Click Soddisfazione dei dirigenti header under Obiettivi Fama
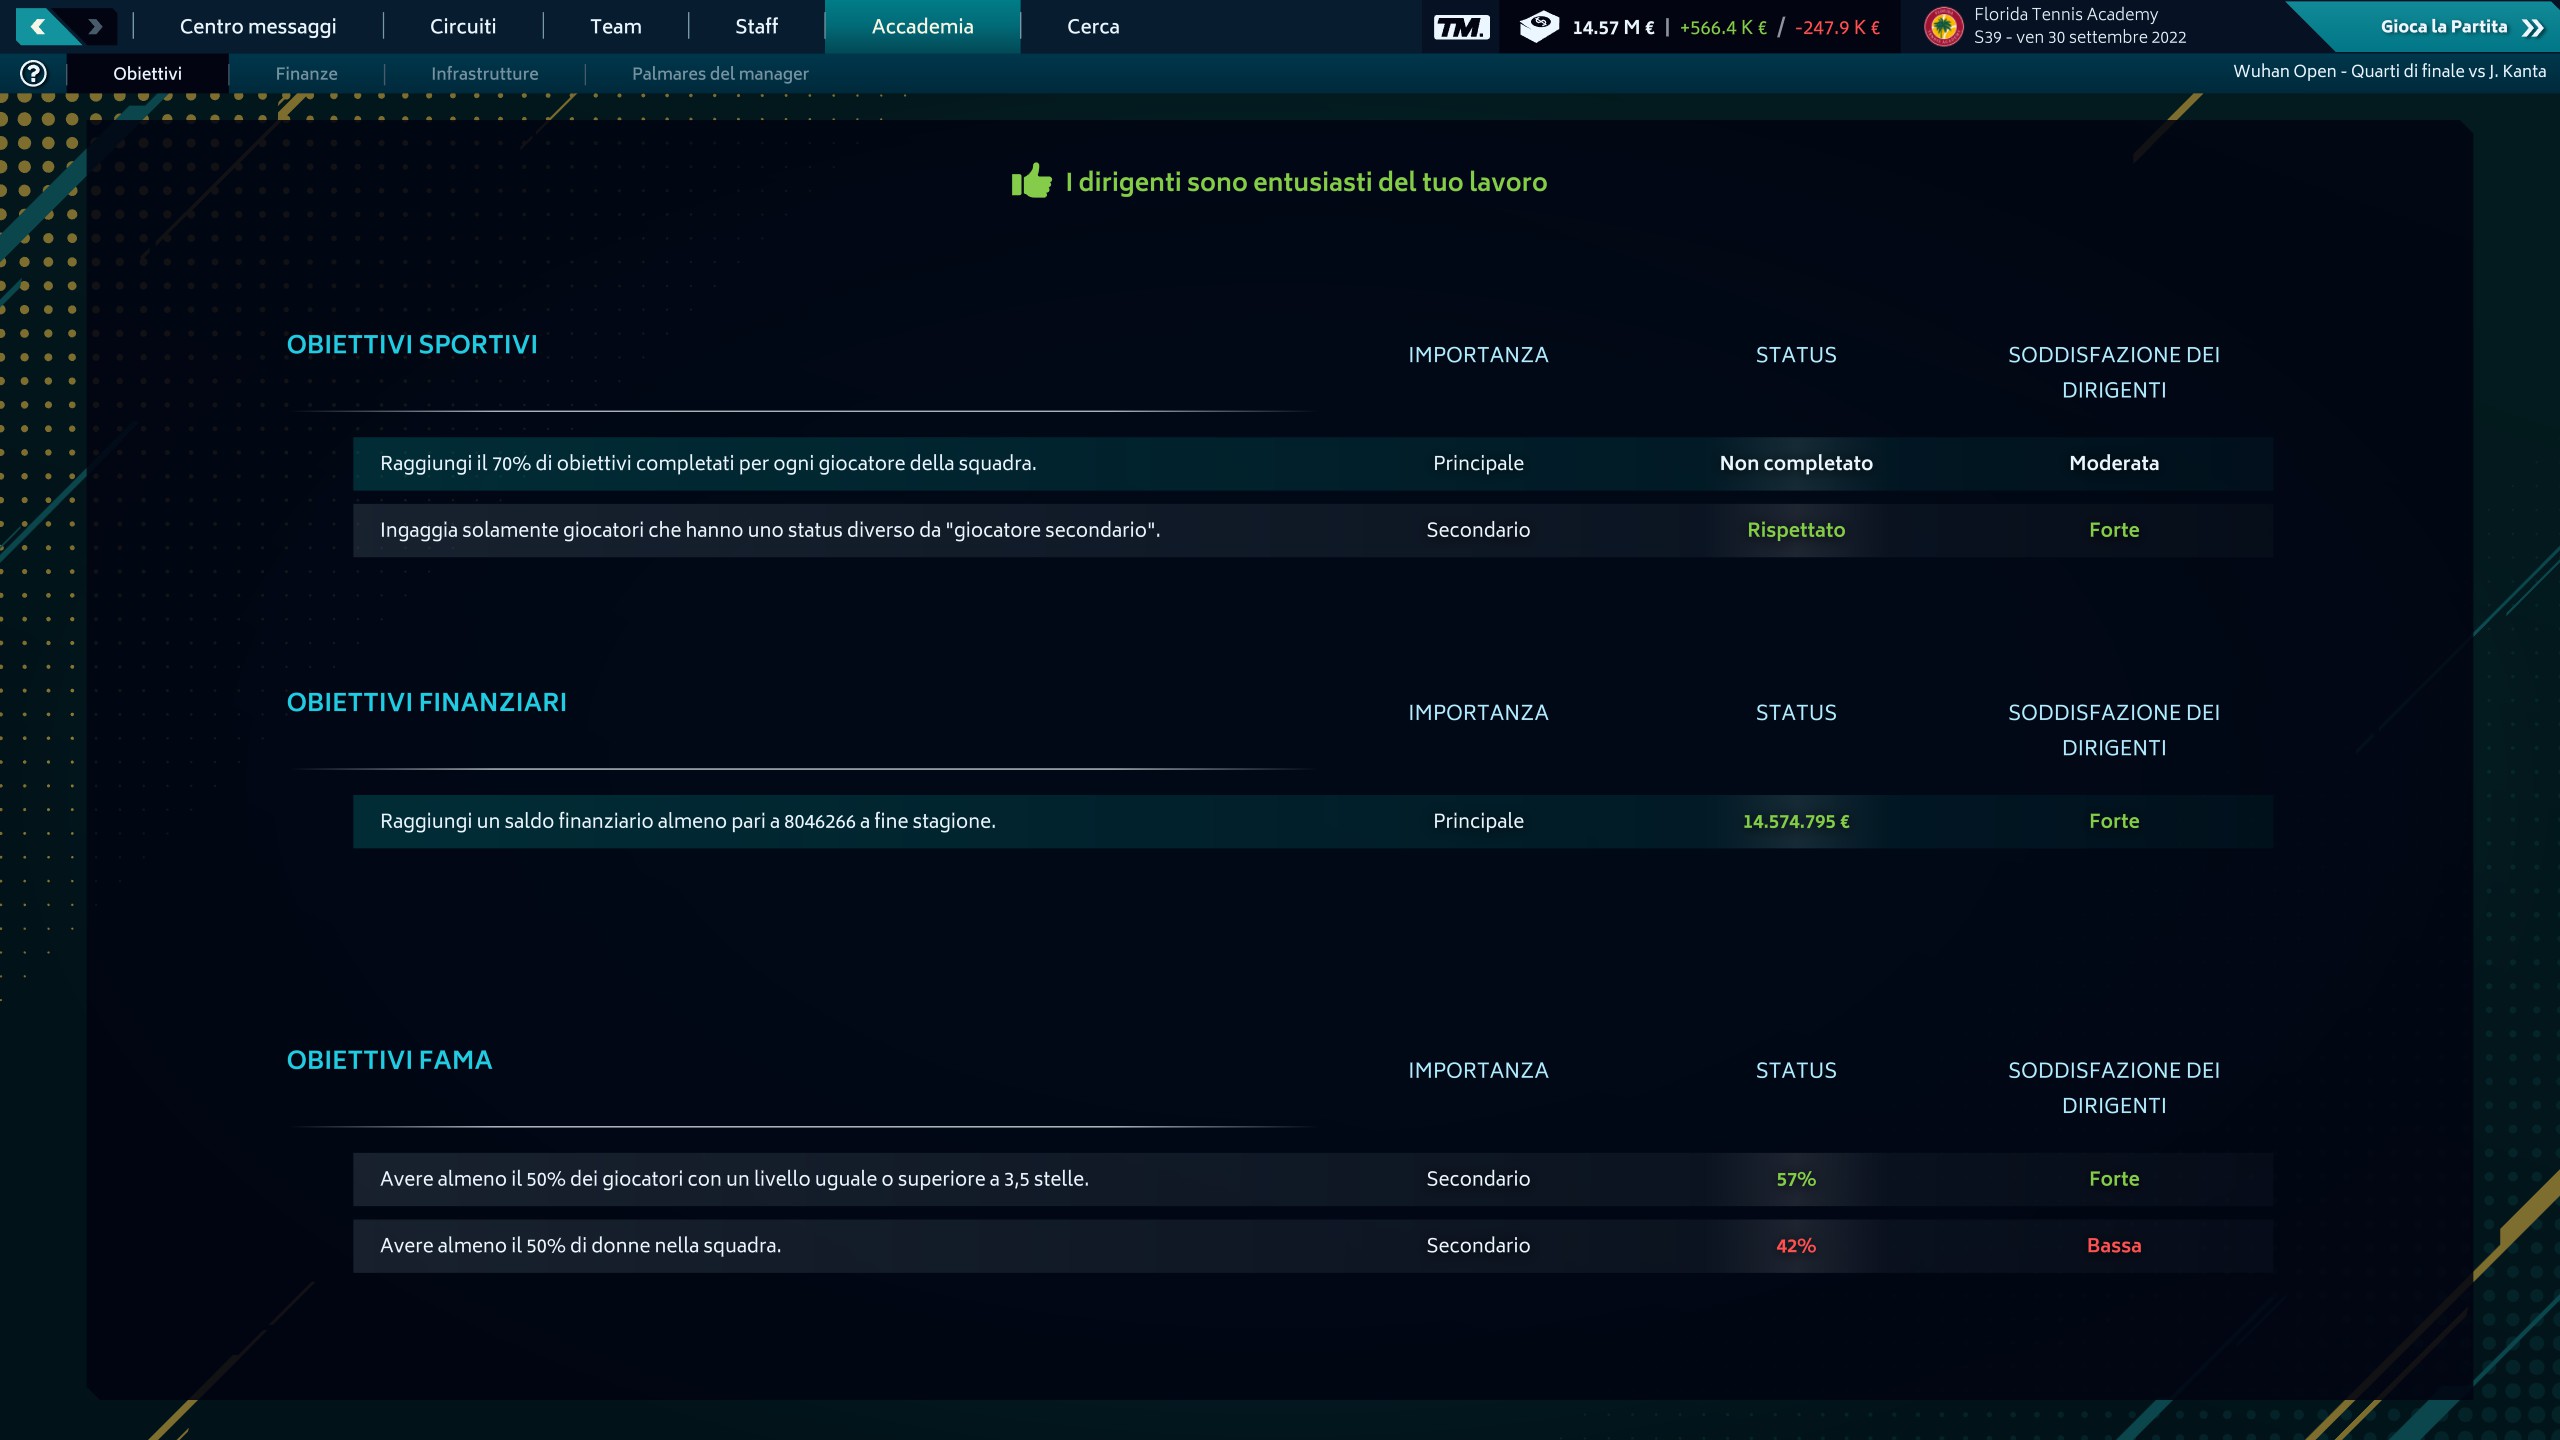 coord(2114,1088)
